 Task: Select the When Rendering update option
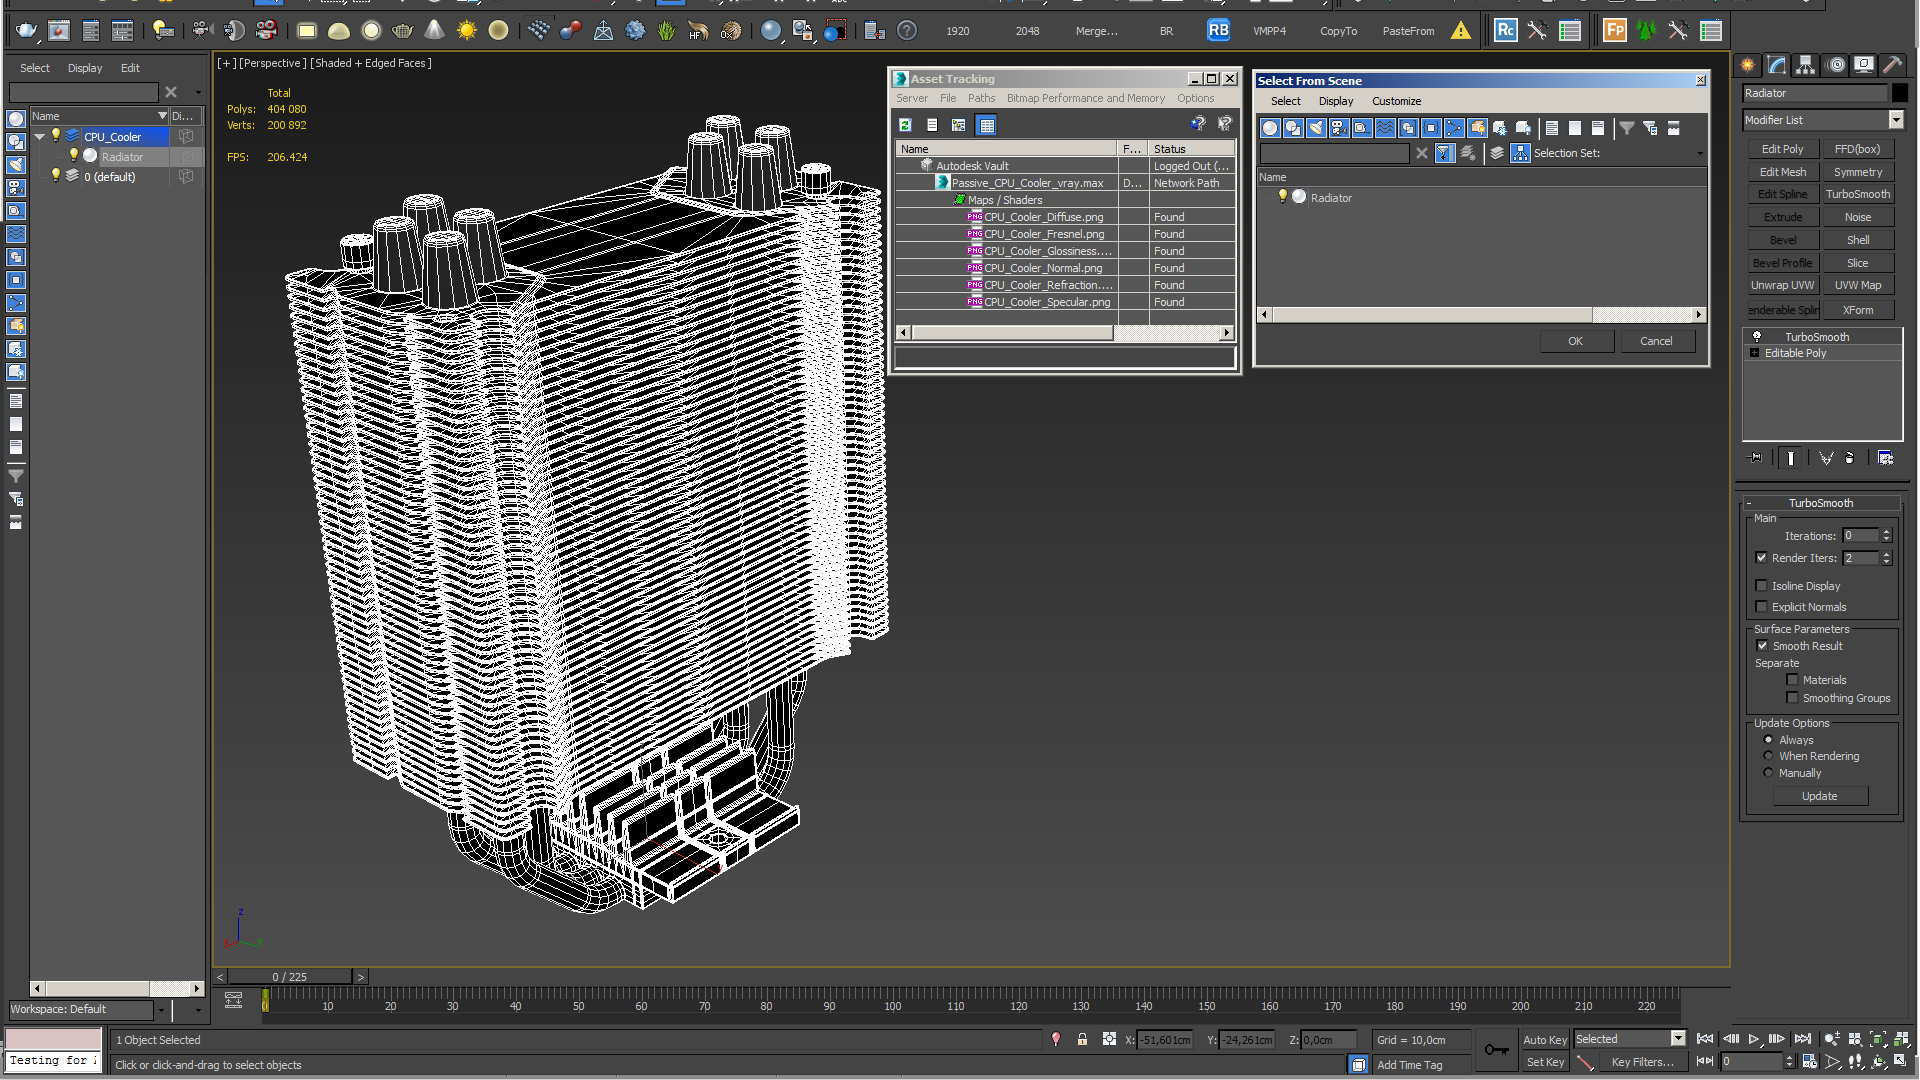point(1768,756)
